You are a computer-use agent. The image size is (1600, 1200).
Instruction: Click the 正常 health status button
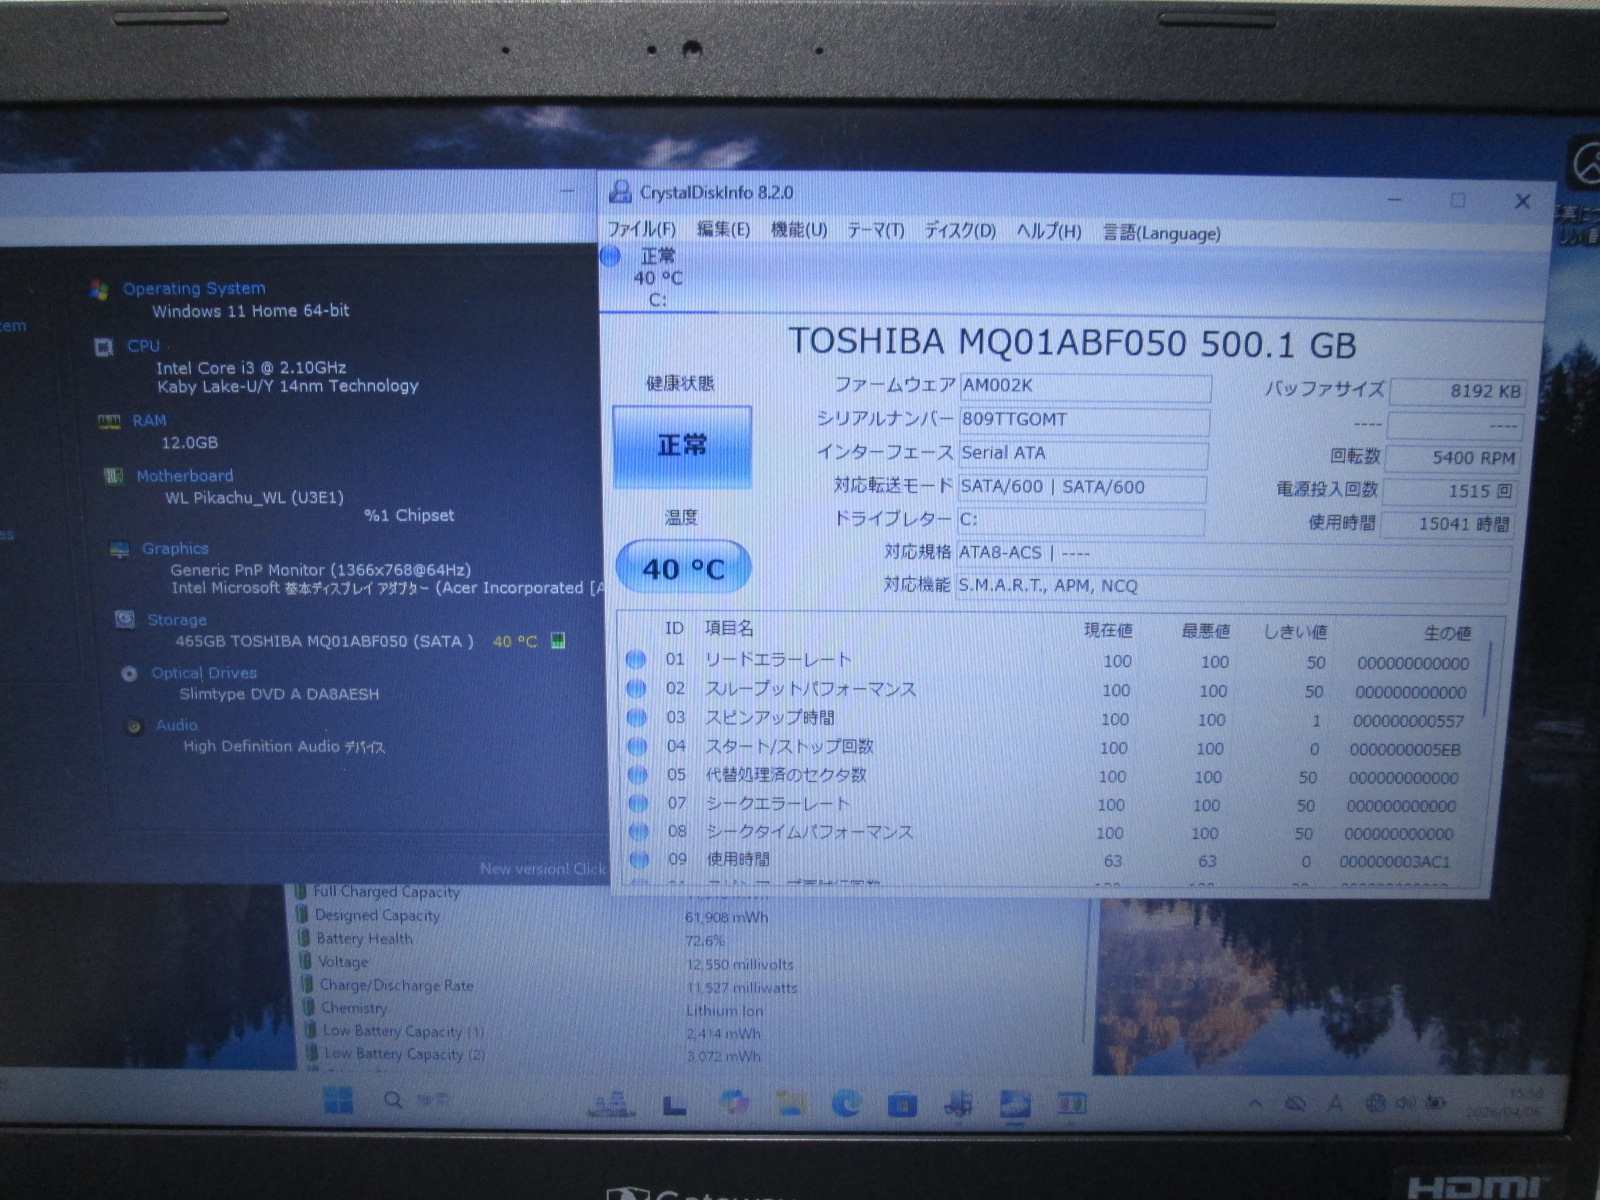(682, 446)
